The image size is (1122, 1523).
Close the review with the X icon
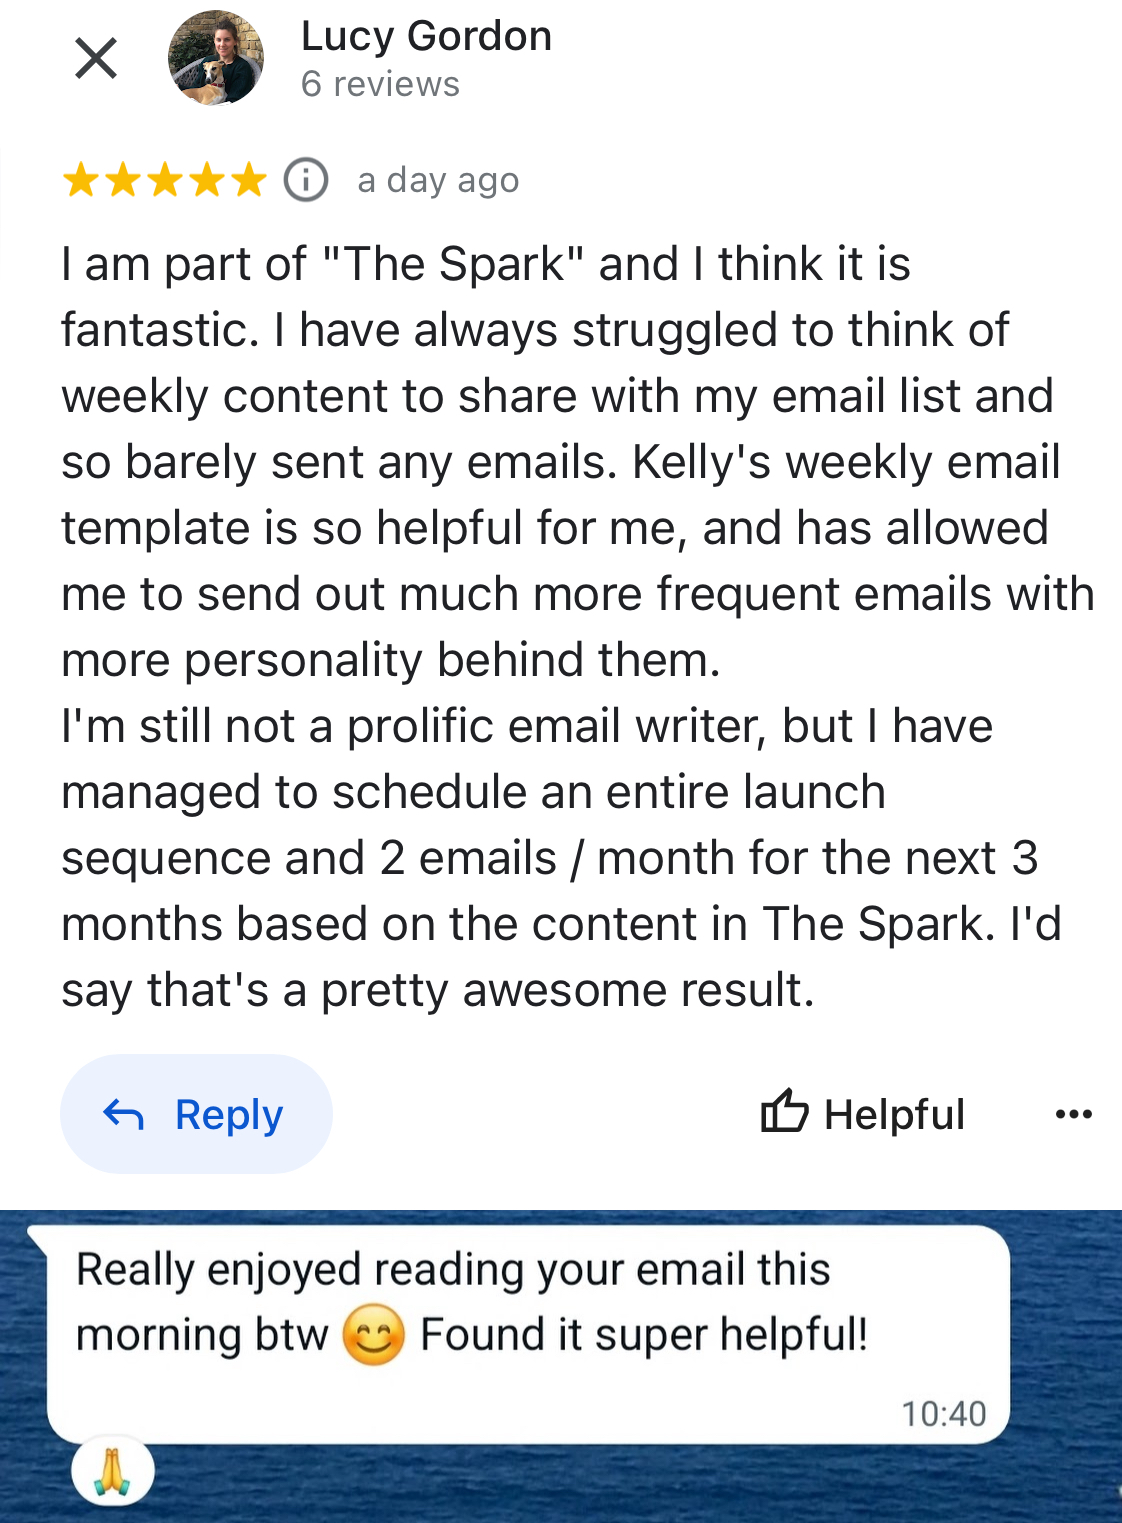tap(96, 58)
